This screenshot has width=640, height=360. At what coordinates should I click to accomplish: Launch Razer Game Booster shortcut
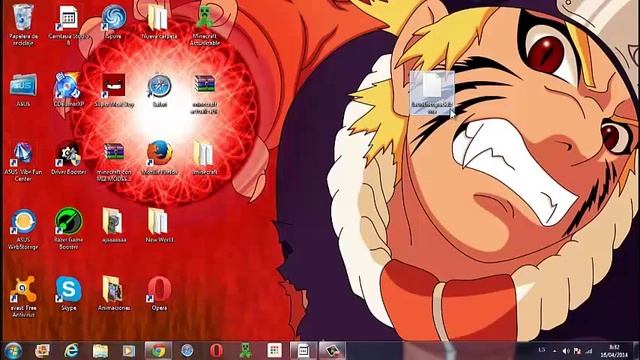point(68,229)
